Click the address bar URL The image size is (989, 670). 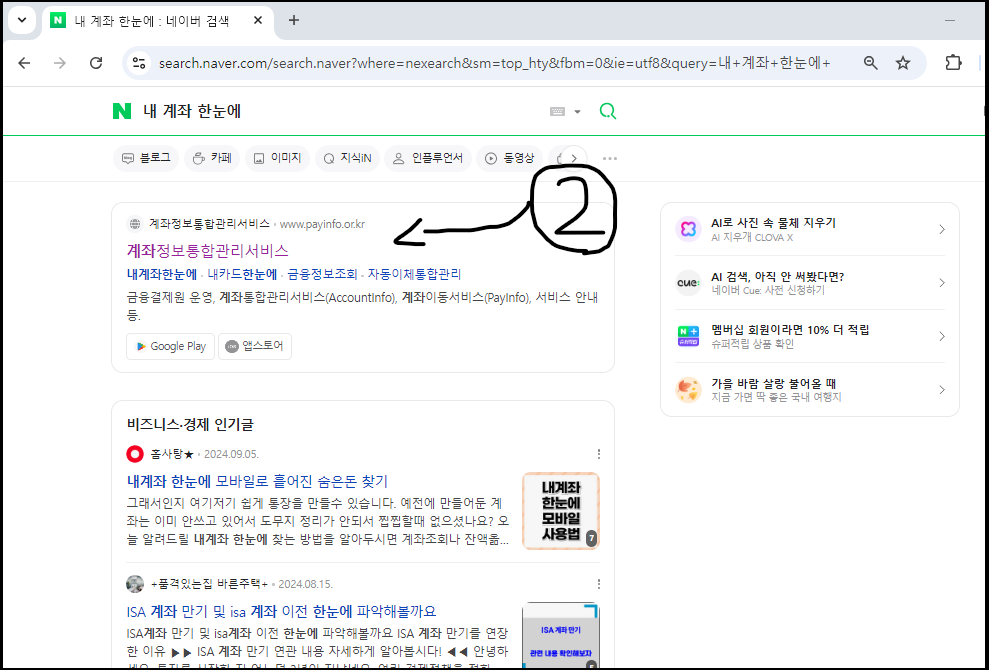pos(494,63)
